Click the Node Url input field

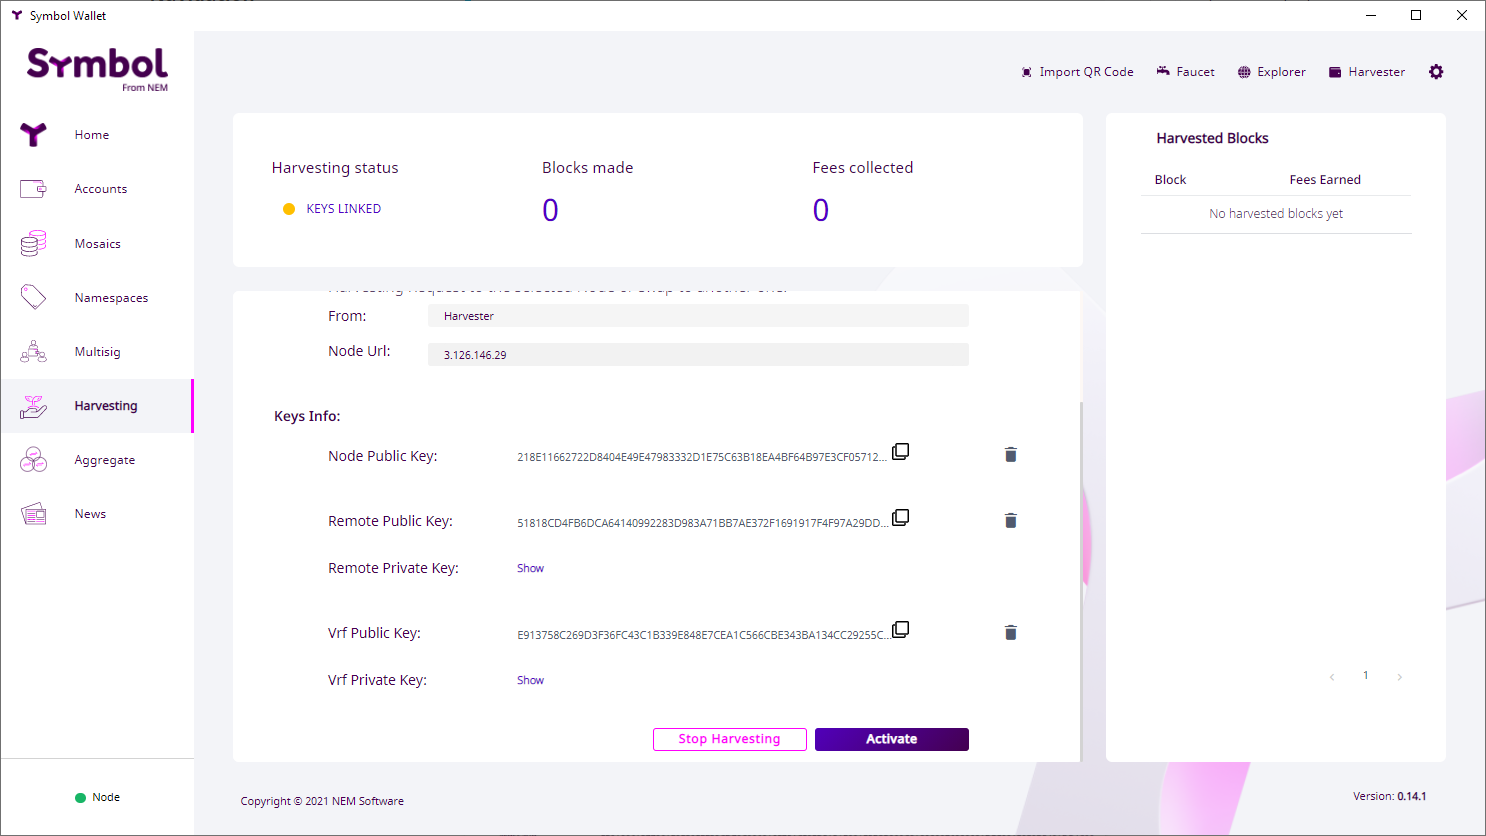click(698, 355)
